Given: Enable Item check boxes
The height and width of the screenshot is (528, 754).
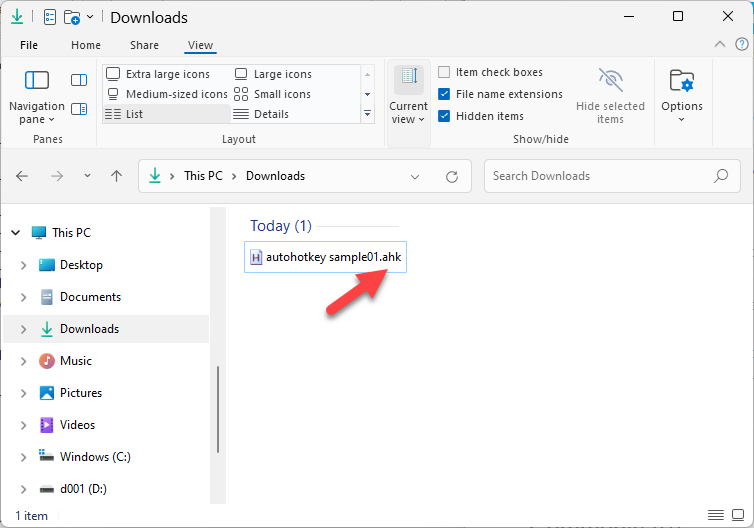Looking at the screenshot, I should click(444, 72).
